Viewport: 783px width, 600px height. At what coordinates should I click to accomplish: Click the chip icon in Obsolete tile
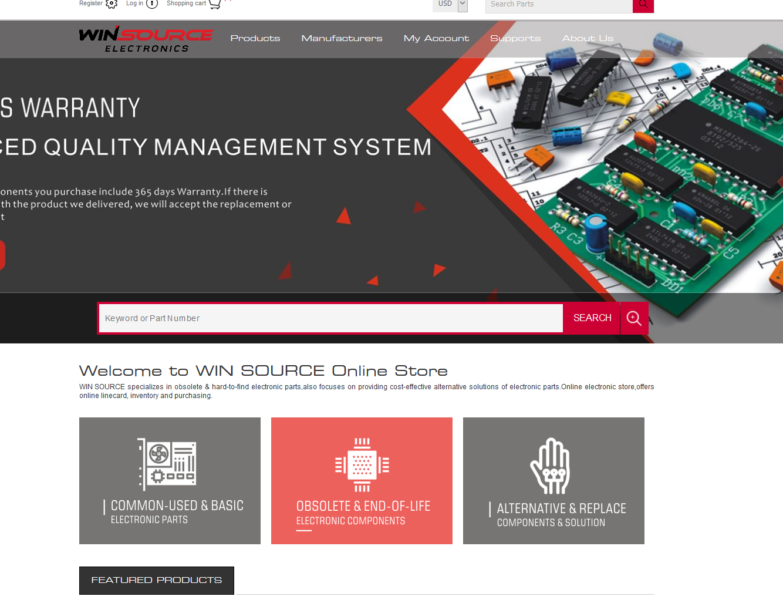[361, 465]
